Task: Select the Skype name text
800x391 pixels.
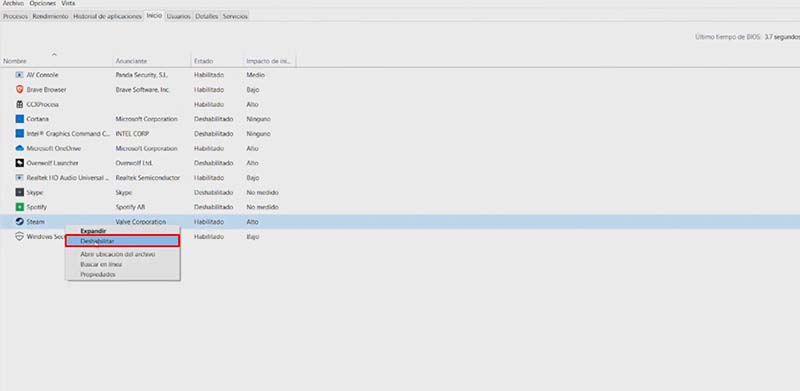Action: [35, 193]
